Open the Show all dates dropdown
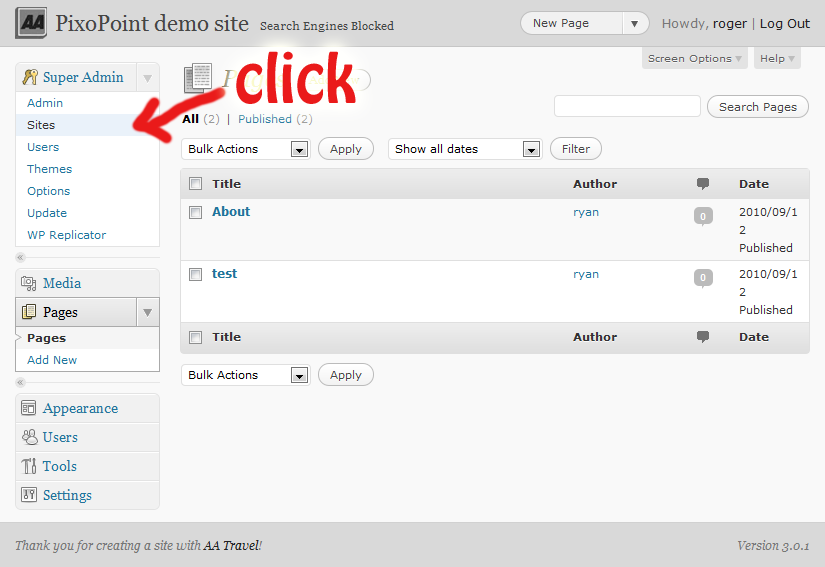Screen dimensions: 825x567 click(x=465, y=149)
